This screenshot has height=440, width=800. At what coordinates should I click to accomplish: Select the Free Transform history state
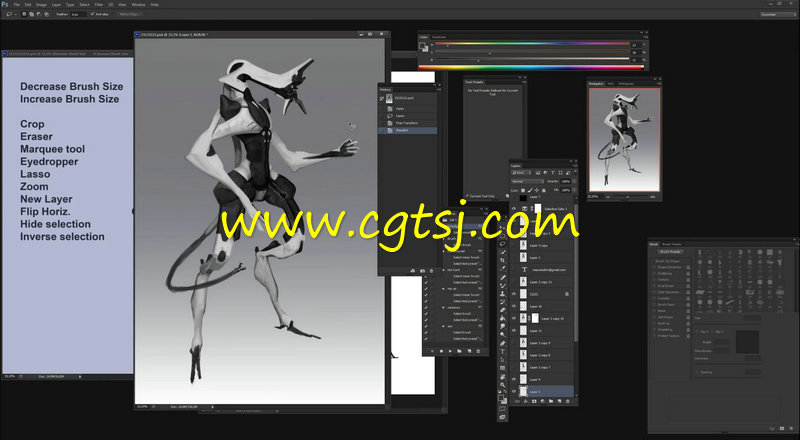click(408, 123)
